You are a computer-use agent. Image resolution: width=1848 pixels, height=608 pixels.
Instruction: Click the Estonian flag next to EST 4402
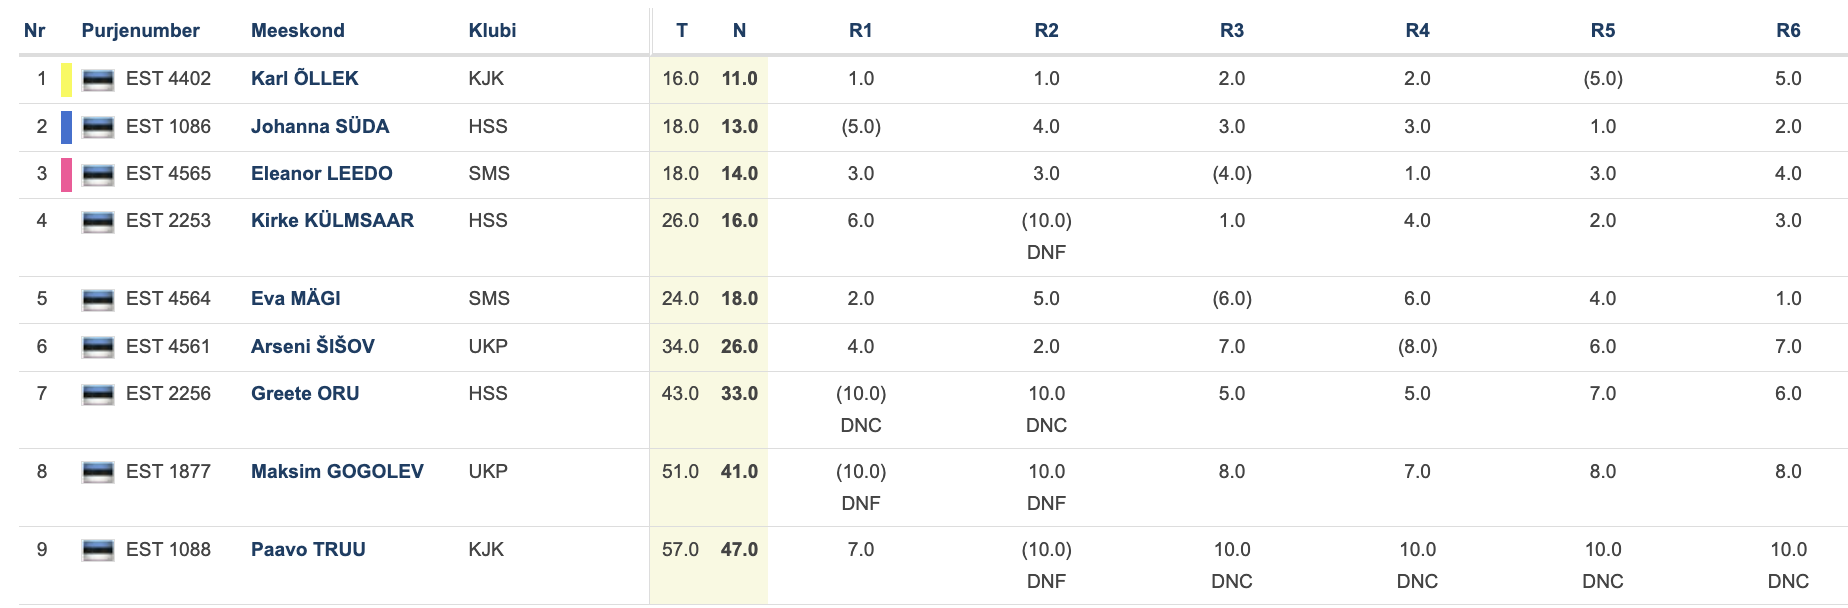(x=98, y=80)
